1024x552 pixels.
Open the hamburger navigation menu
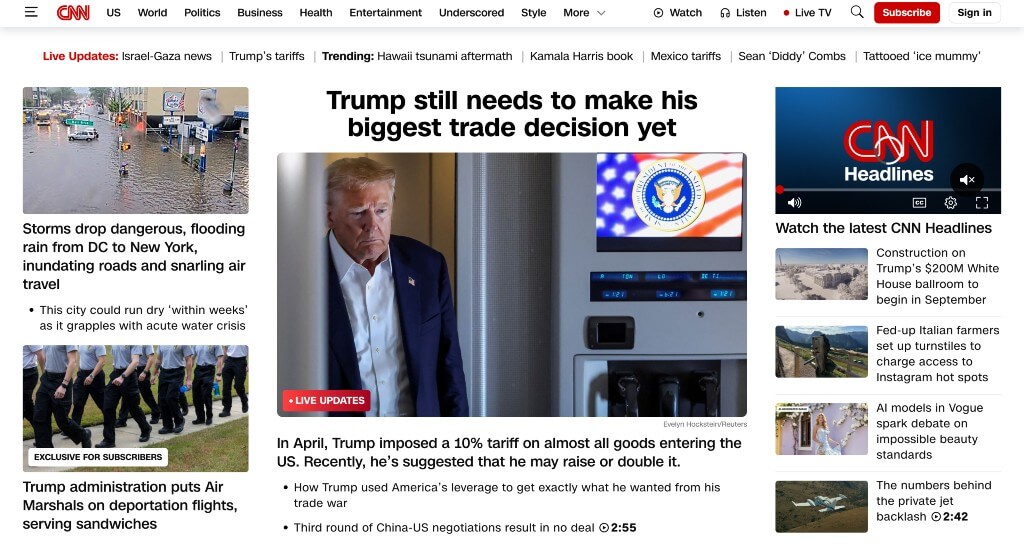[x=31, y=12]
